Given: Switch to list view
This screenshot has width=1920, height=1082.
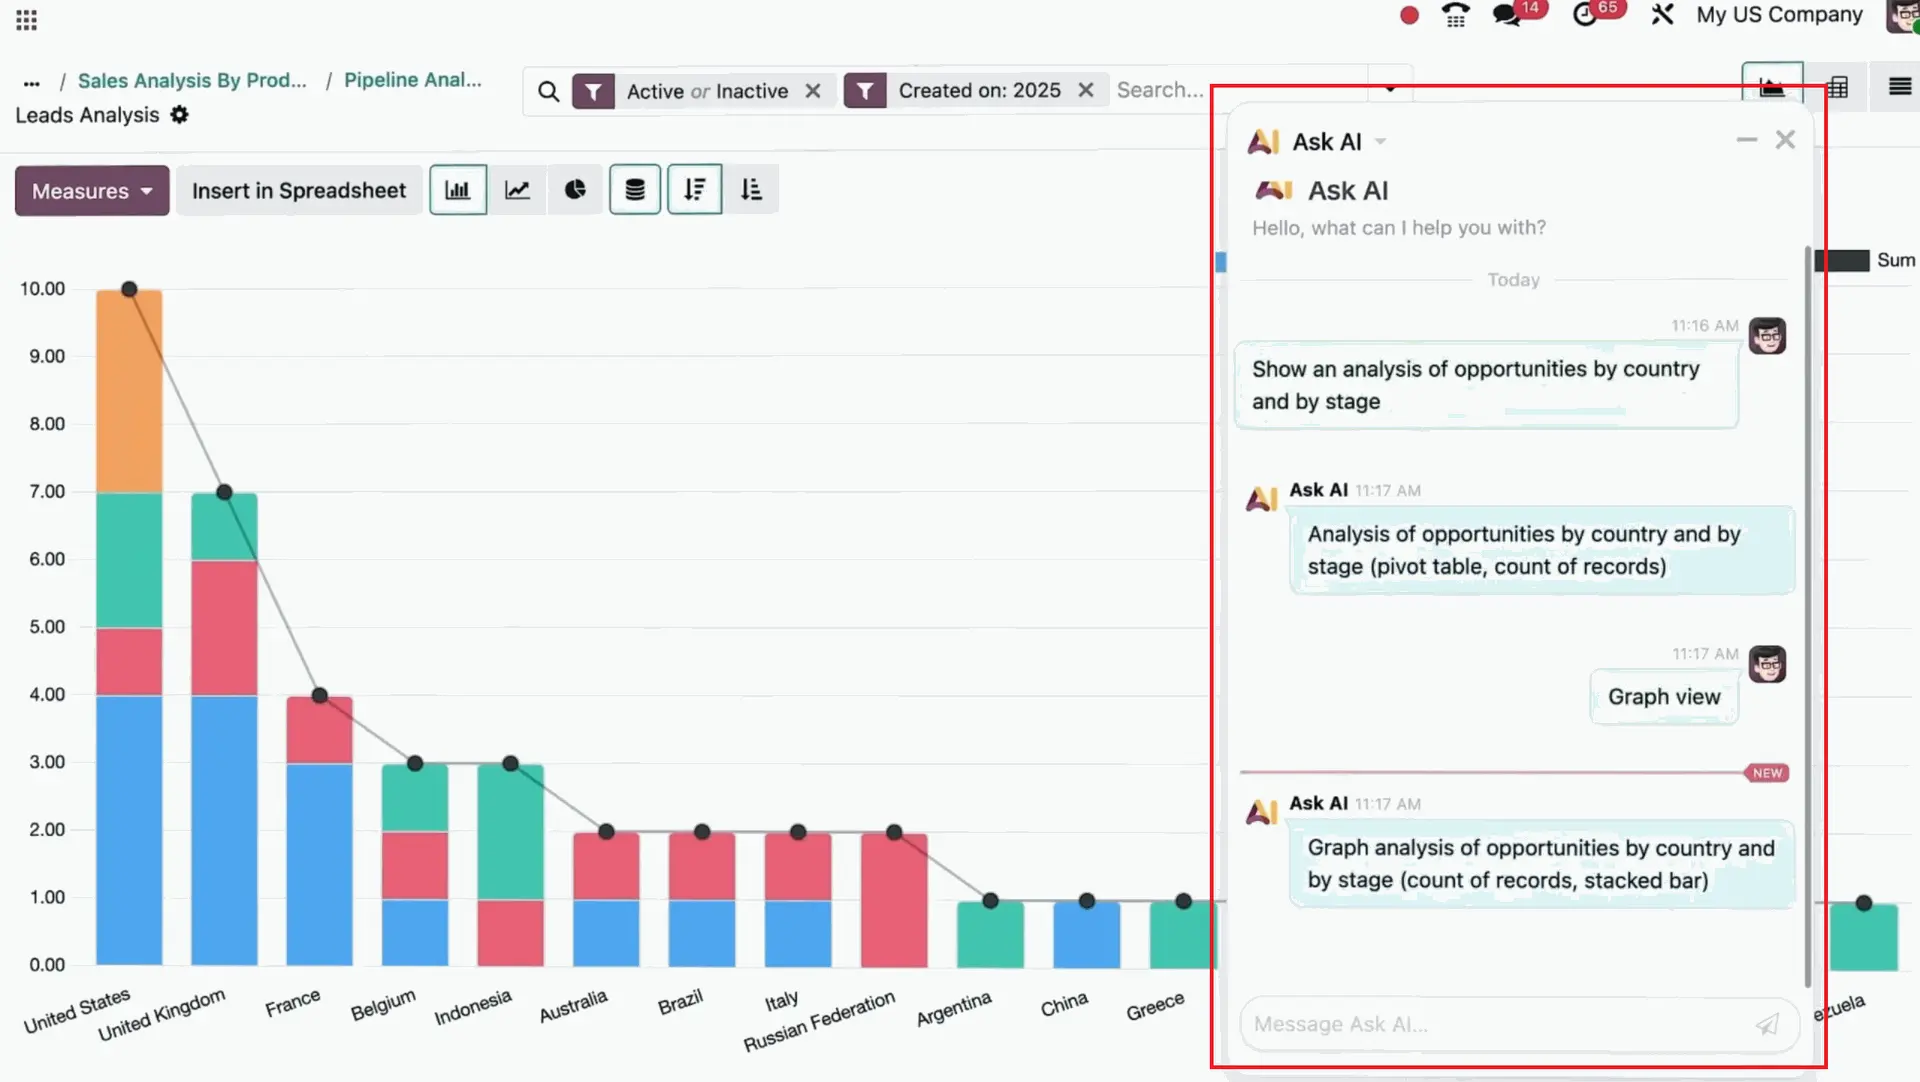Looking at the screenshot, I should 1898,87.
